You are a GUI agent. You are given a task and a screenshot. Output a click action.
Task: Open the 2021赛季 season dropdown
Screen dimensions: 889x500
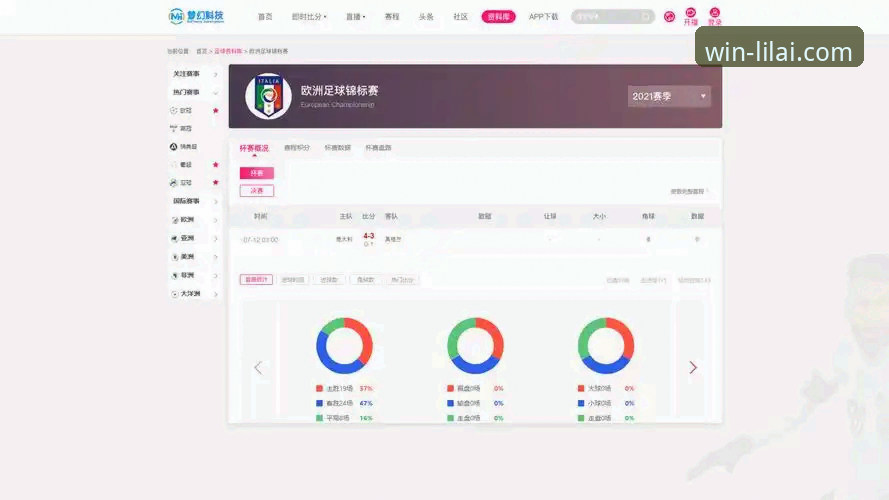coord(669,96)
